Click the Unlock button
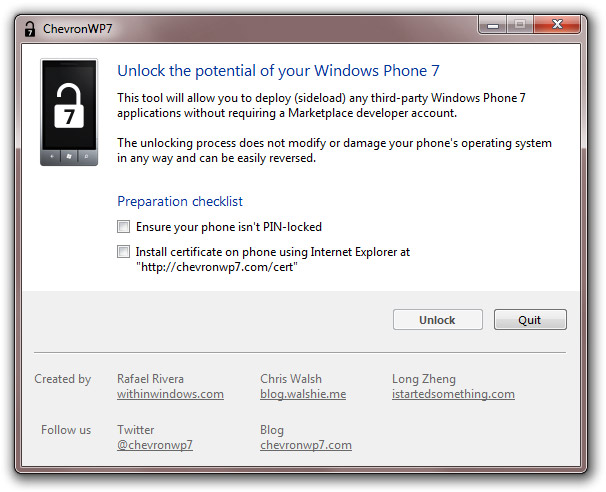The image size is (606, 492). pos(437,320)
